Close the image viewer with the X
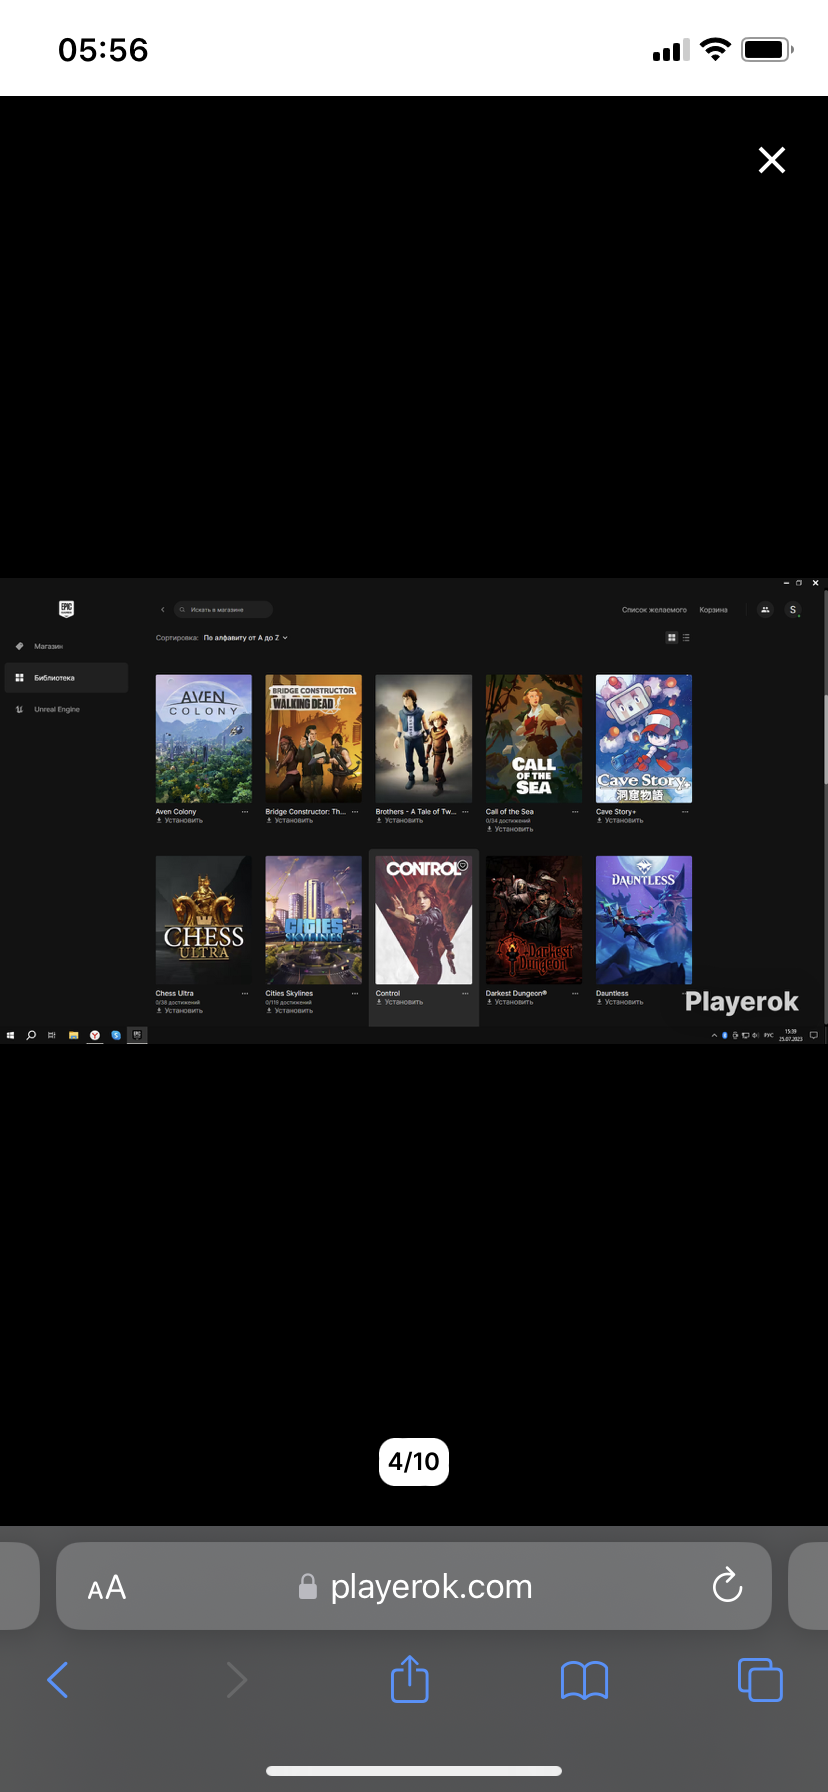 pyautogui.click(x=771, y=160)
